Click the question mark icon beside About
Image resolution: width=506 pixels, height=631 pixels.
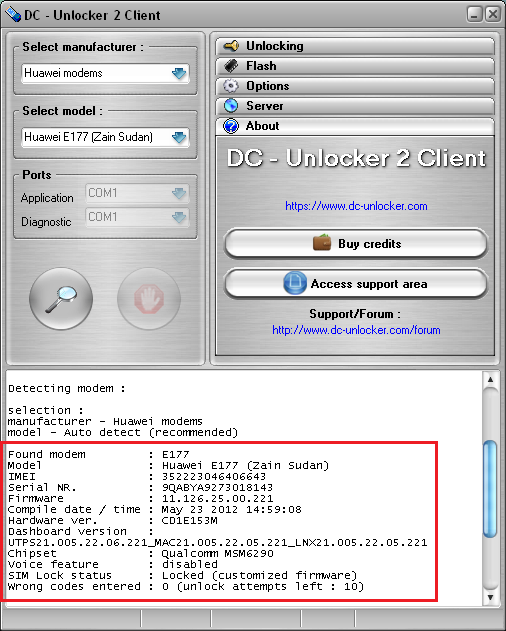231,126
